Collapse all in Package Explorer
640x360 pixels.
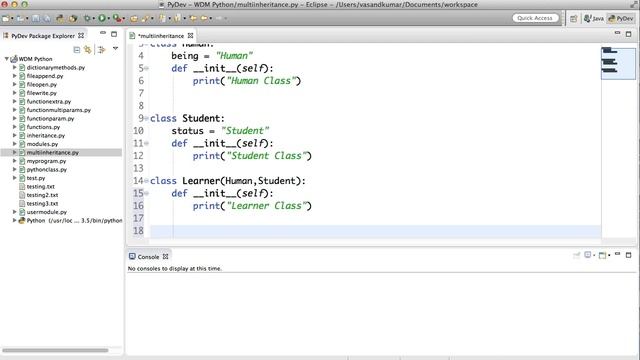tap(77, 50)
